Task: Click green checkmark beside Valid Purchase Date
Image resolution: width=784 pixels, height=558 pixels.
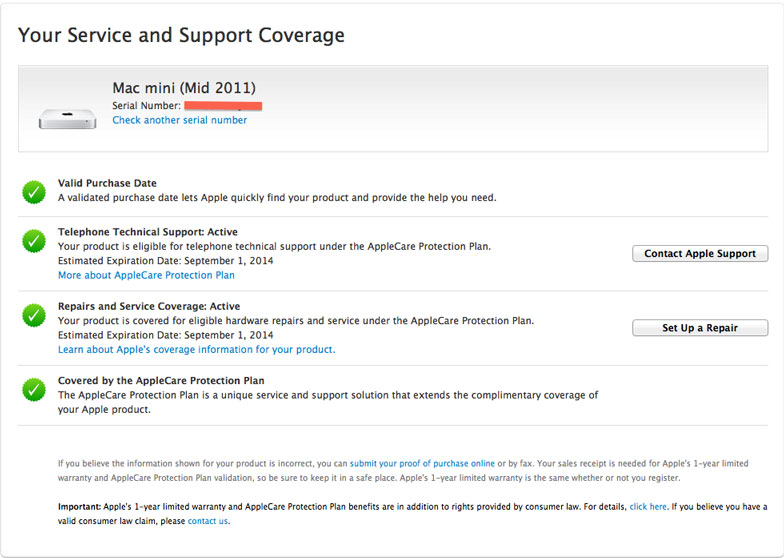Action: 34,192
